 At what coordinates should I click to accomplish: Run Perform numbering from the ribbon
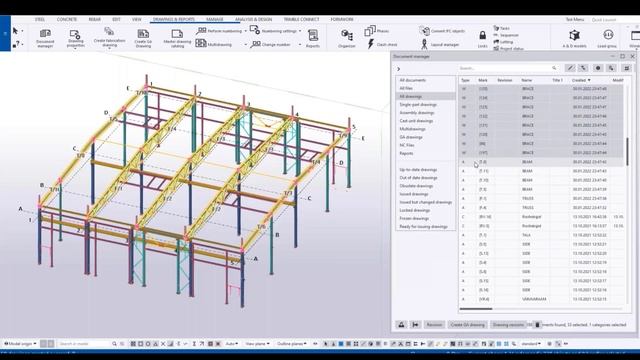point(219,31)
